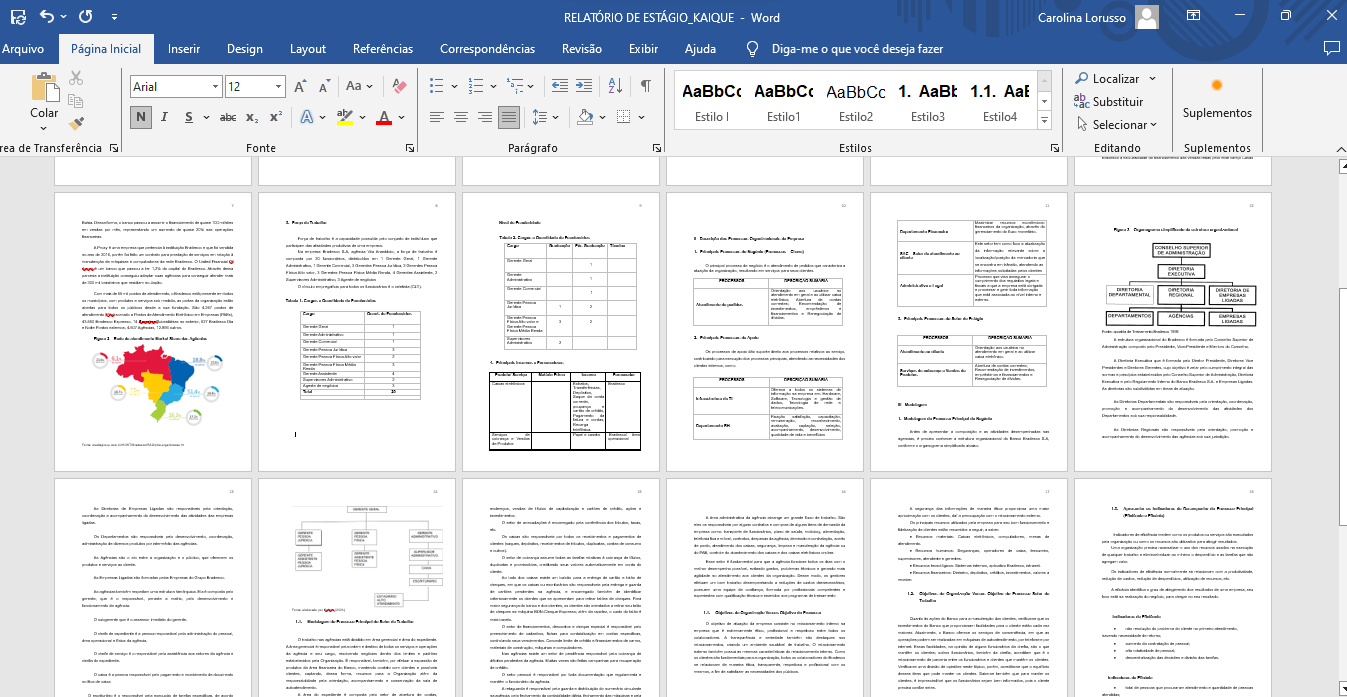Image resolution: width=1347 pixels, height=697 pixels.
Task: Open the Colar paste options arrow
Action: (44, 126)
